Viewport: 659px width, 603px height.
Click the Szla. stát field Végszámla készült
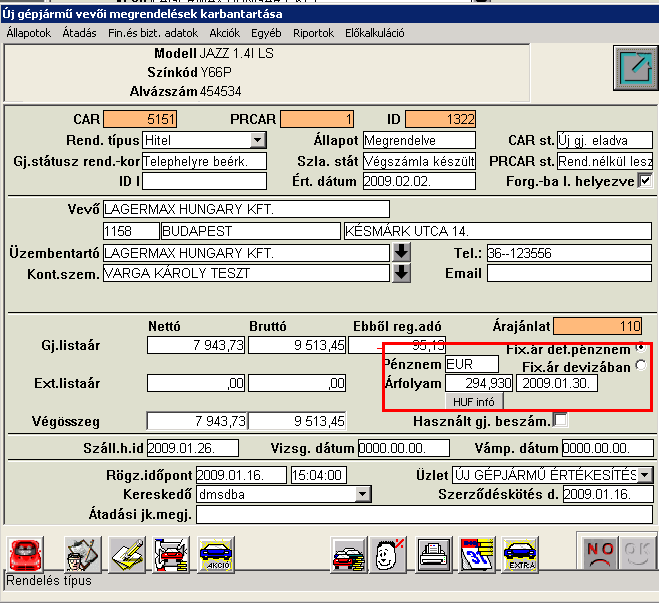tap(419, 161)
